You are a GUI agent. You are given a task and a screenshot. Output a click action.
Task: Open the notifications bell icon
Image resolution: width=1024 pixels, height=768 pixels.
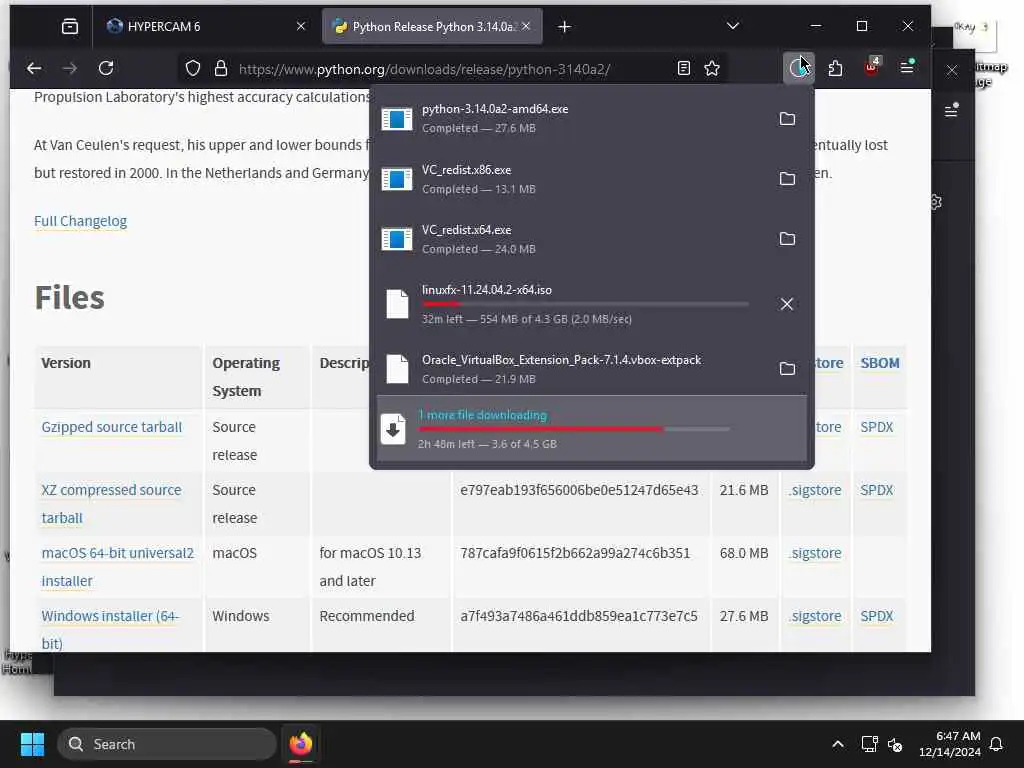(x=996, y=744)
